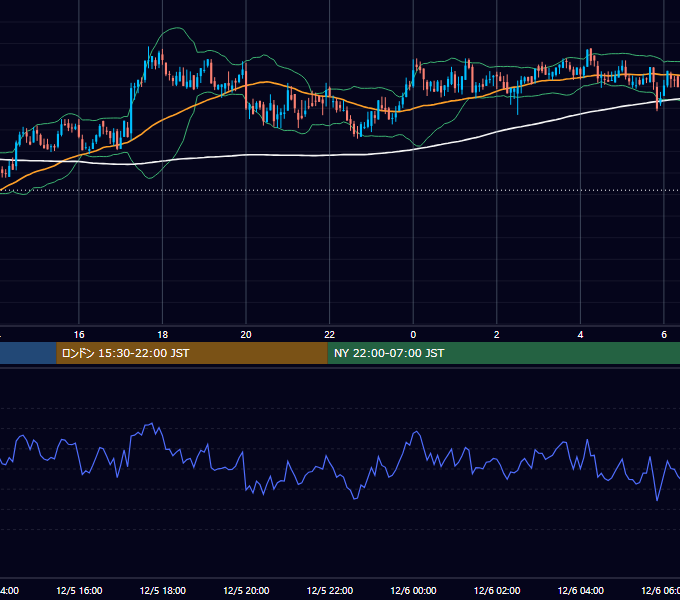This screenshot has height=600, width=680.
Task: Click the 20 hour label on upper axis
Action: click(246, 335)
